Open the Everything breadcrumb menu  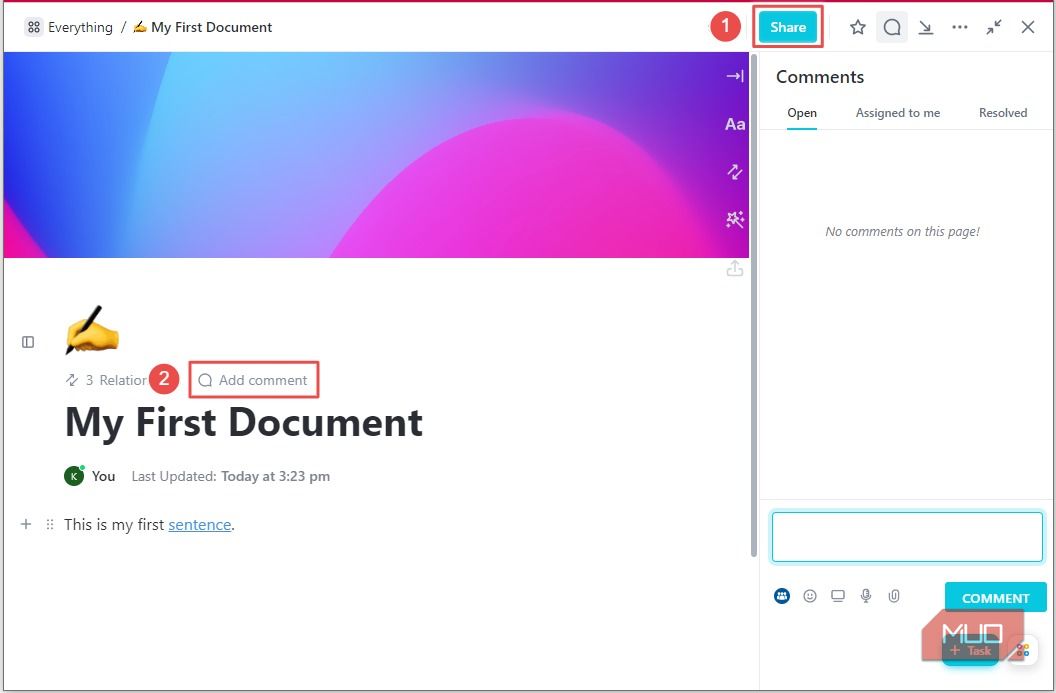[x=69, y=27]
